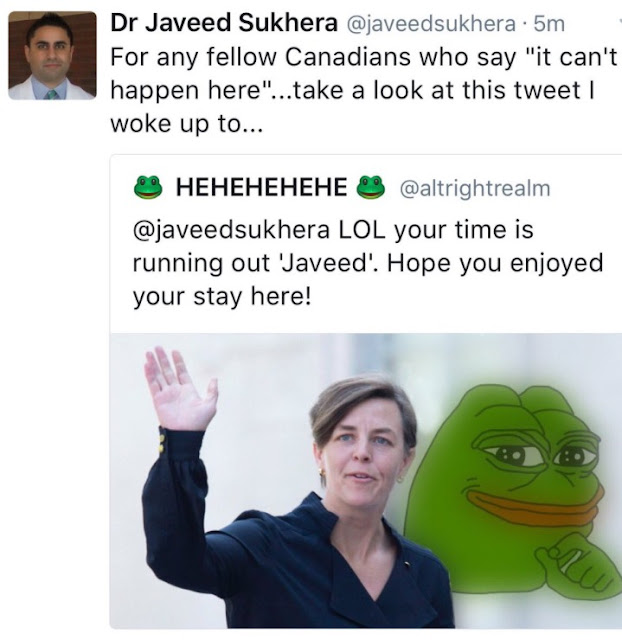Open the Dr Javeed Sukhera display name
This screenshot has height=640, width=622.
point(224,23)
